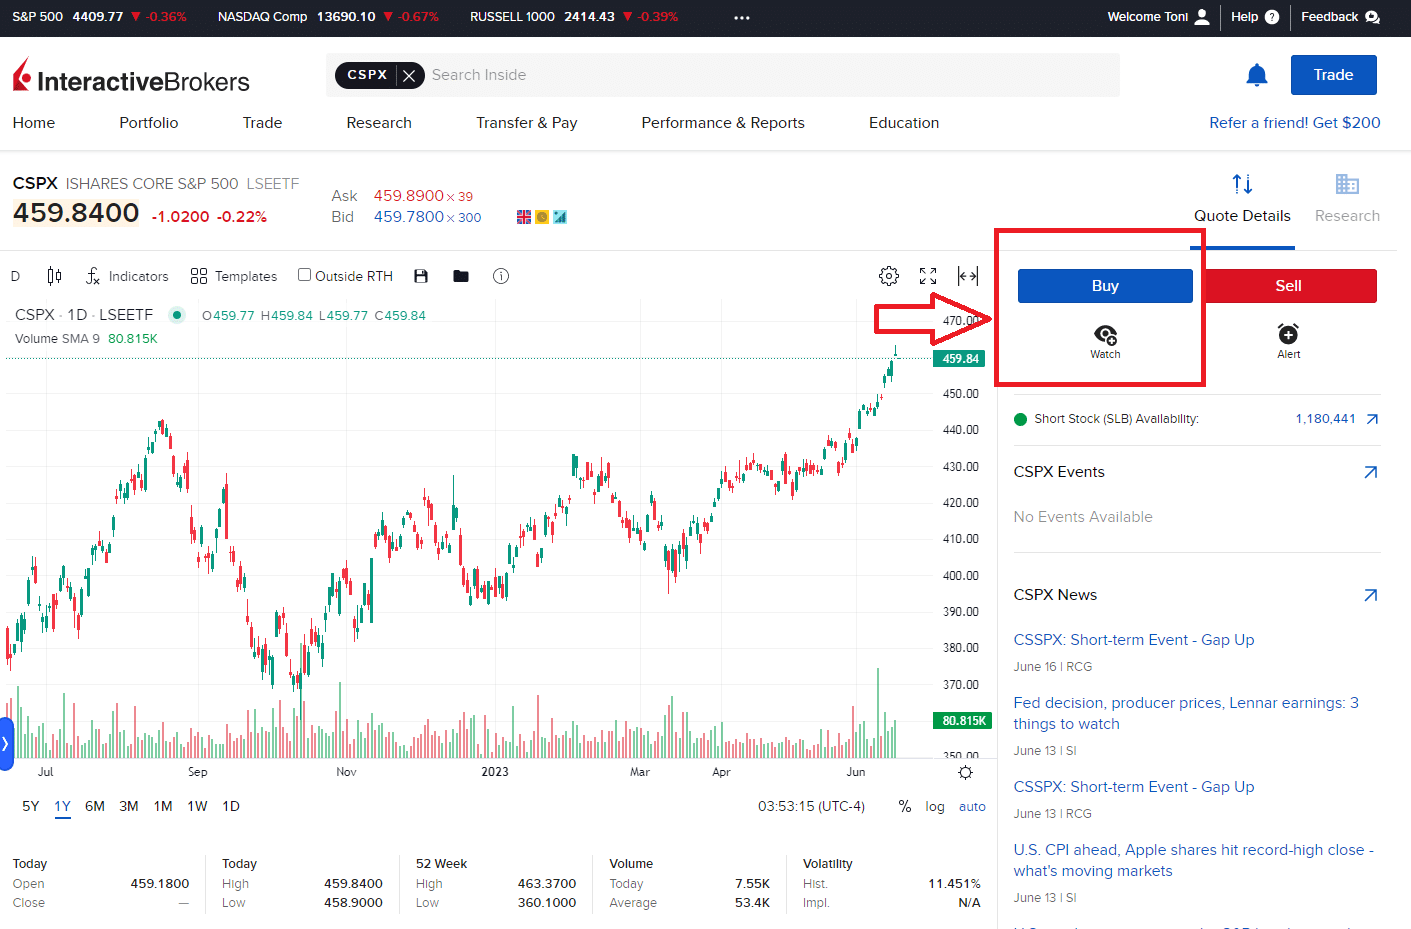
Task: Open Quote Details up-down arrows icon
Action: pos(1242,184)
